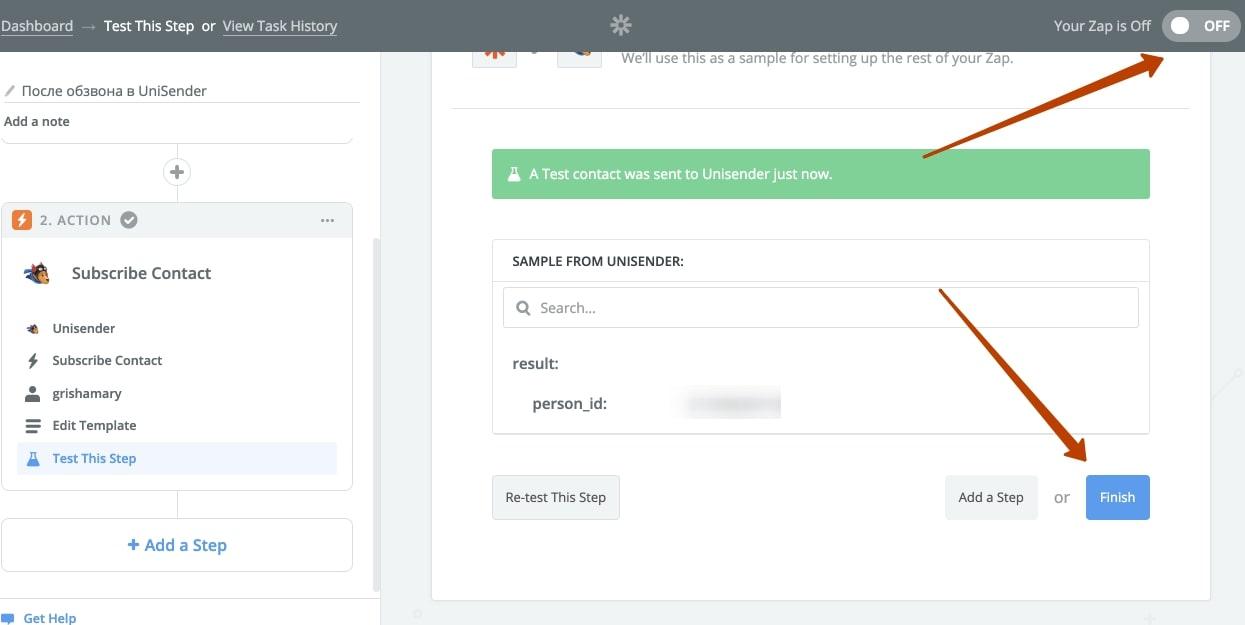
Task: Click the pencil icon beside the Zap name
Action: [11, 91]
